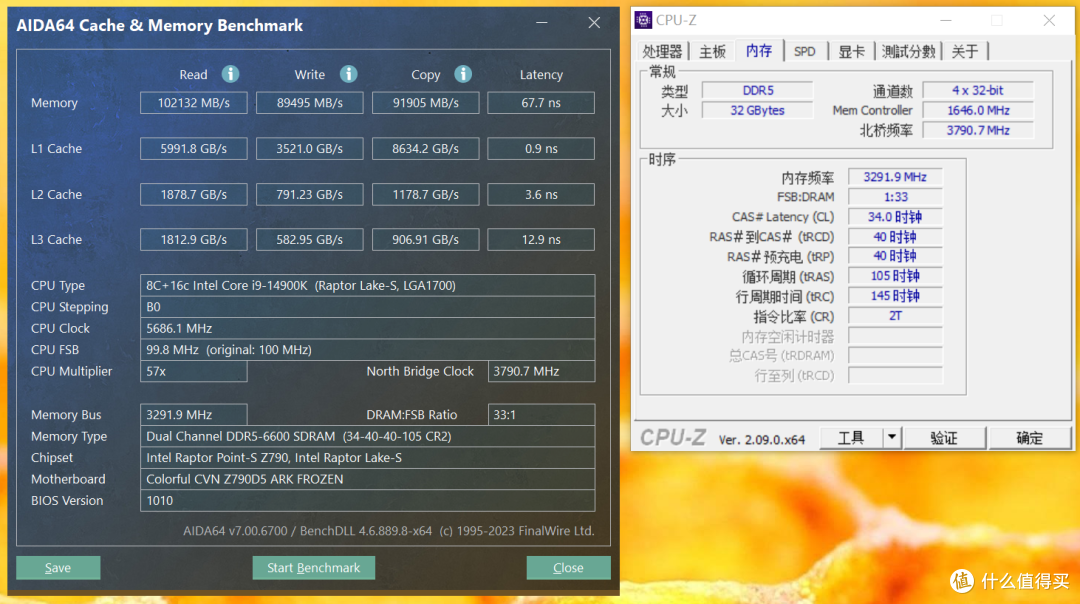This screenshot has width=1080, height=604.
Task: Click DRAM:FSB Ratio value 33:1
Action: [x=541, y=415]
